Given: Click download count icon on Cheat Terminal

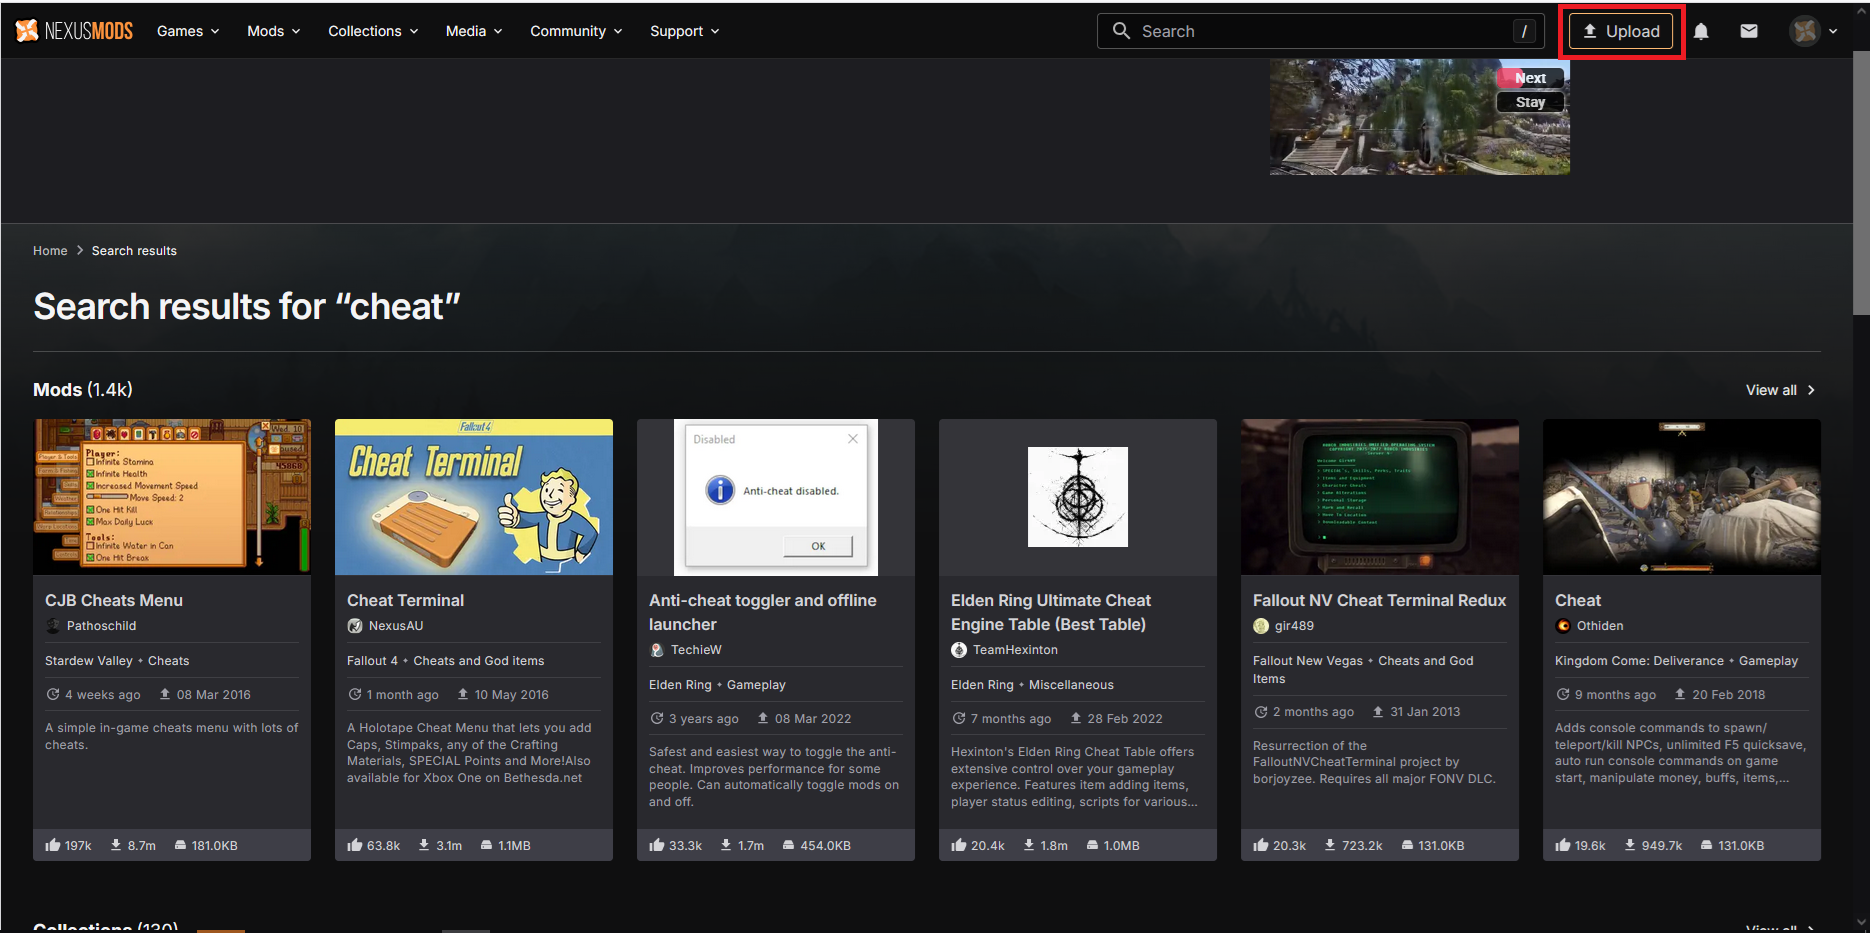Looking at the screenshot, I should coord(424,845).
